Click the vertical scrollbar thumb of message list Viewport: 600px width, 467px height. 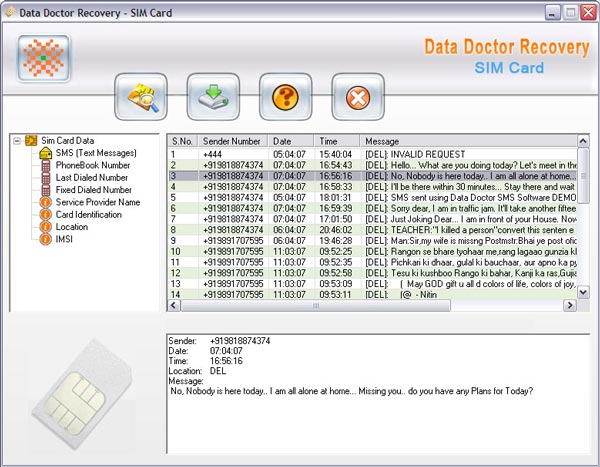tap(583, 176)
